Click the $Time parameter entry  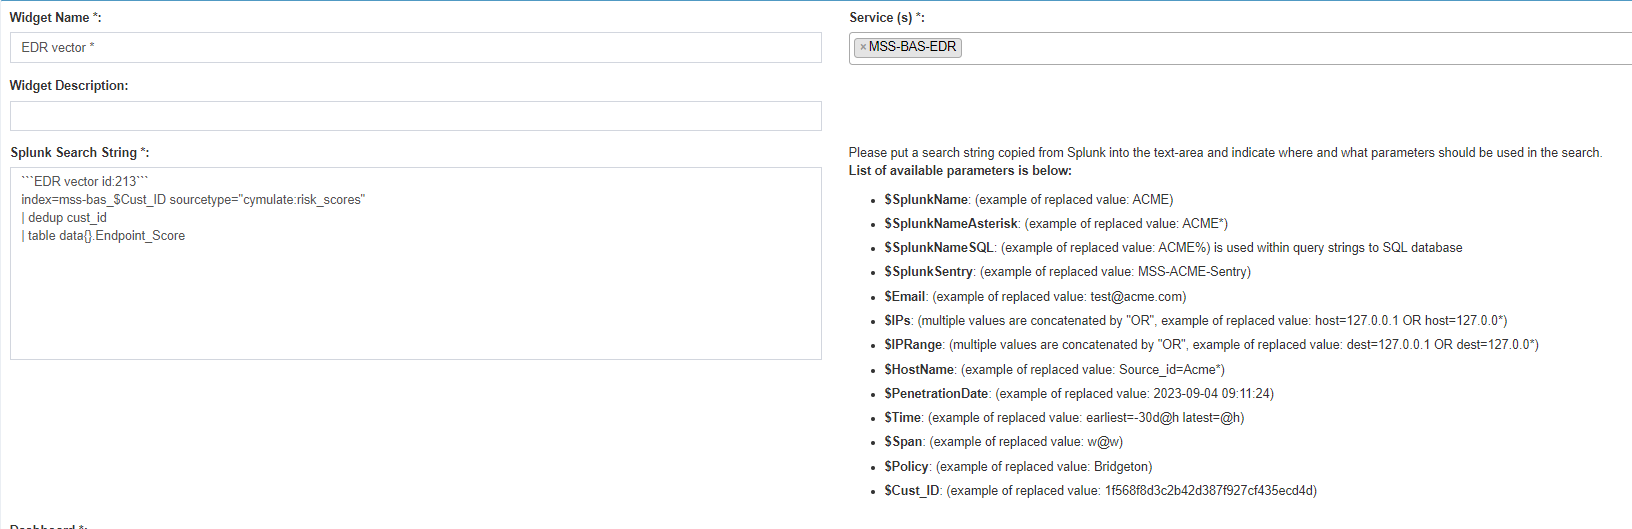1064,417
